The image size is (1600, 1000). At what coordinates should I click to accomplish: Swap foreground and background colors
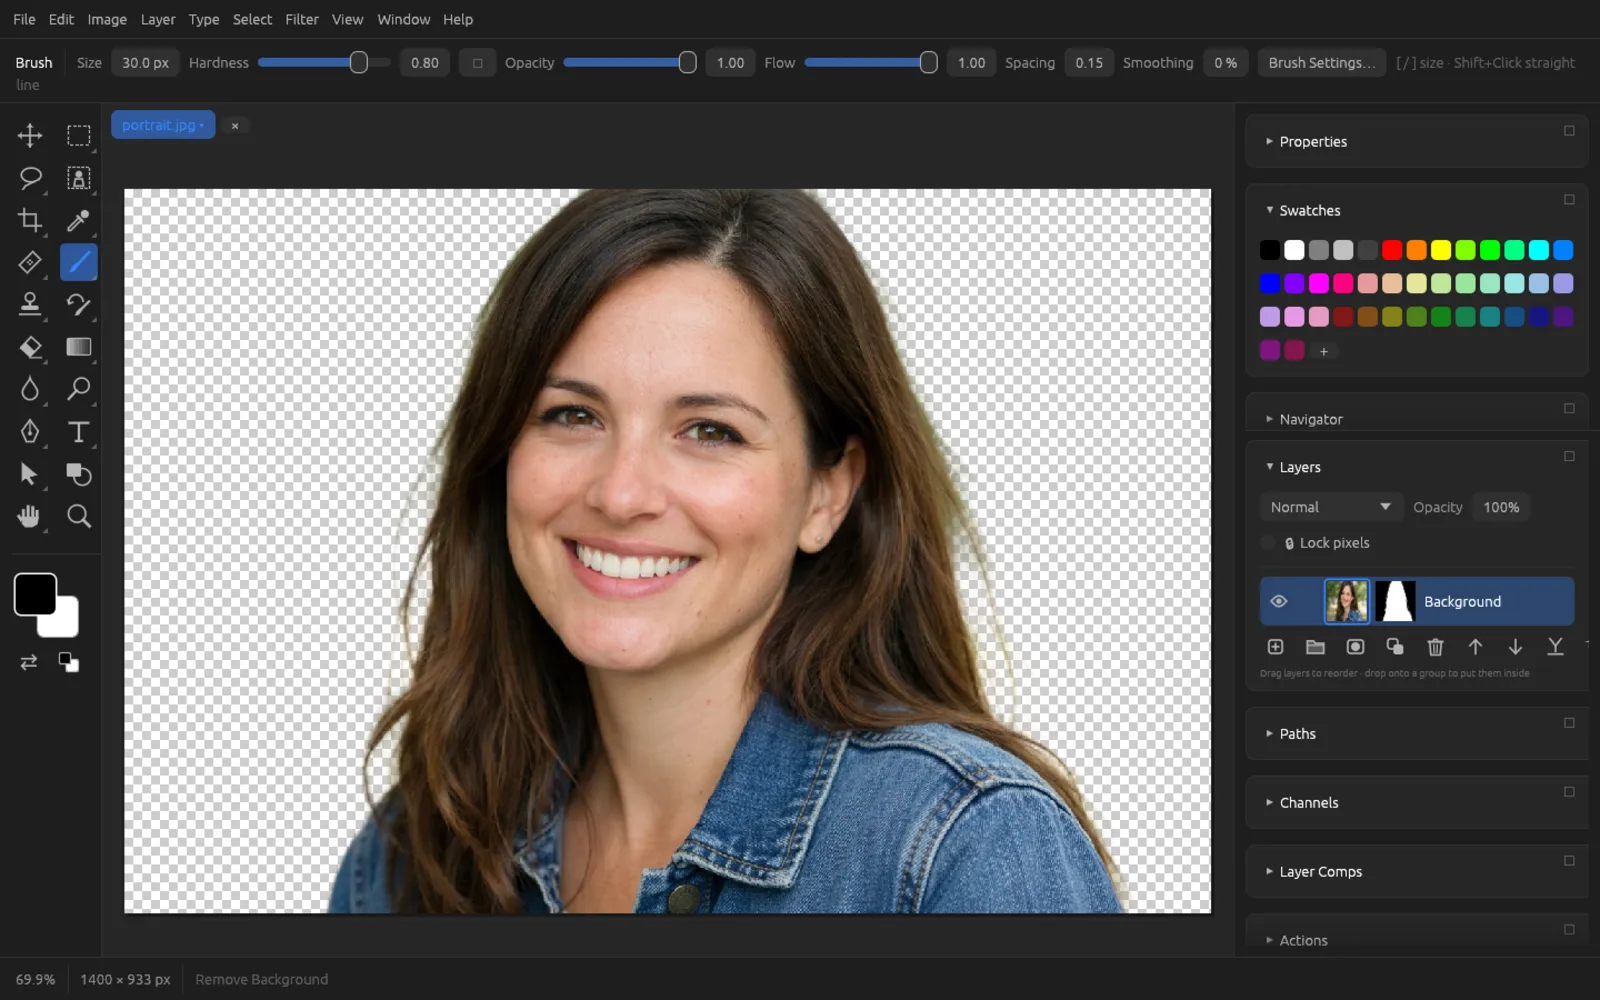(28, 662)
